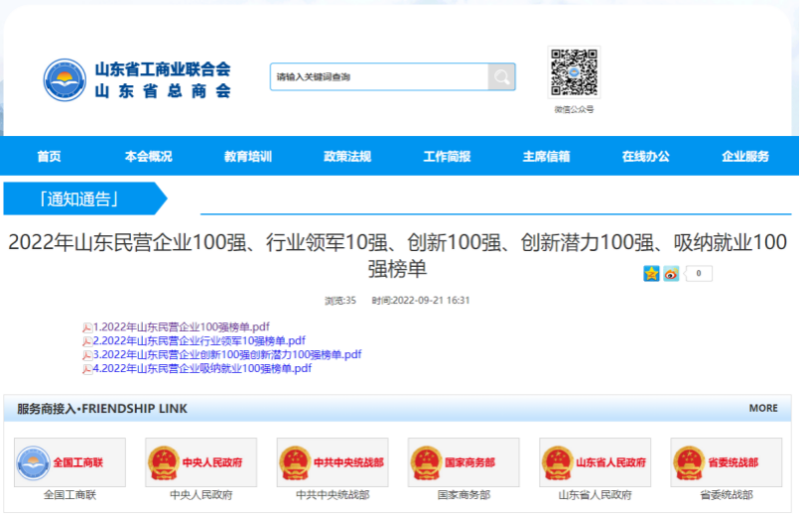Open the 国家商务部 emblem banner
Image resolution: width=800 pixels, height=515 pixels.
pyautogui.click(x=464, y=462)
